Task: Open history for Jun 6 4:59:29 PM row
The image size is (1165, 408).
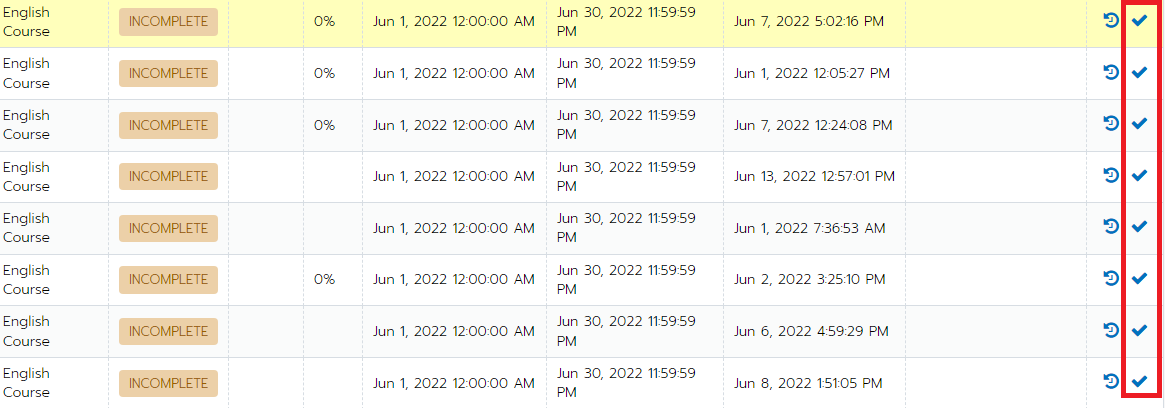Action: 1112,330
